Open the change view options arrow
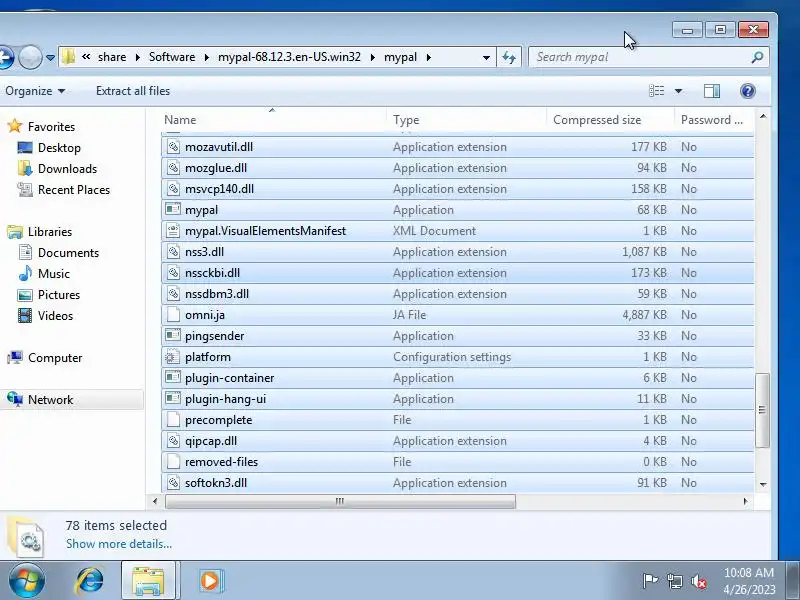Image resolution: width=800 pixels, height=600 pixels. tap(678, 91)
